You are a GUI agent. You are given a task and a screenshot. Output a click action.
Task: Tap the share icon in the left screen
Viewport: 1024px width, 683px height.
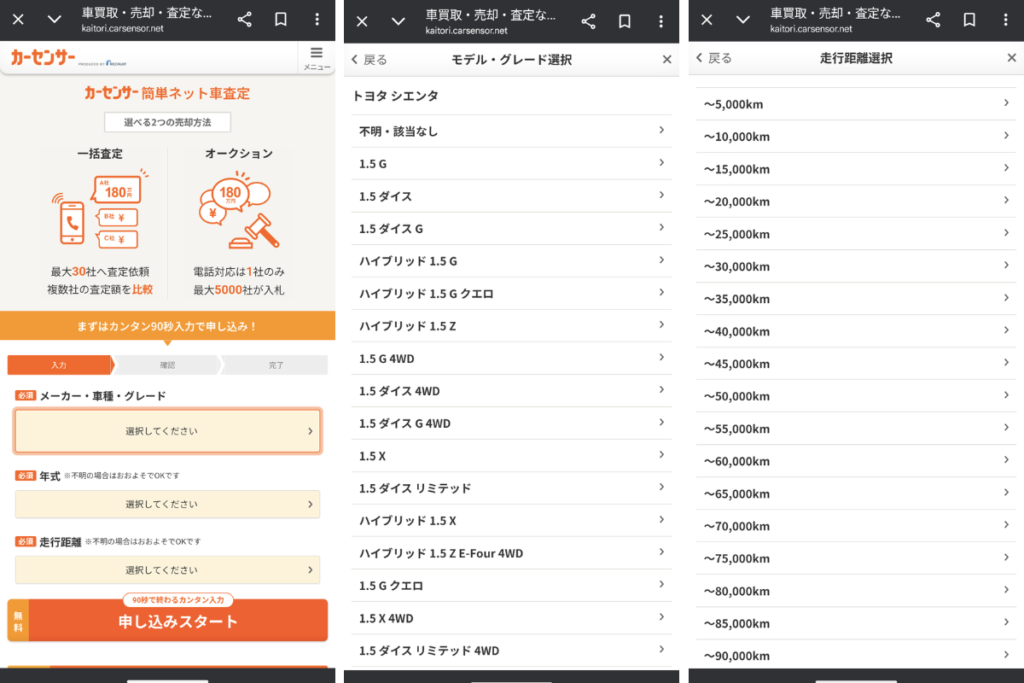pos(244,21)
